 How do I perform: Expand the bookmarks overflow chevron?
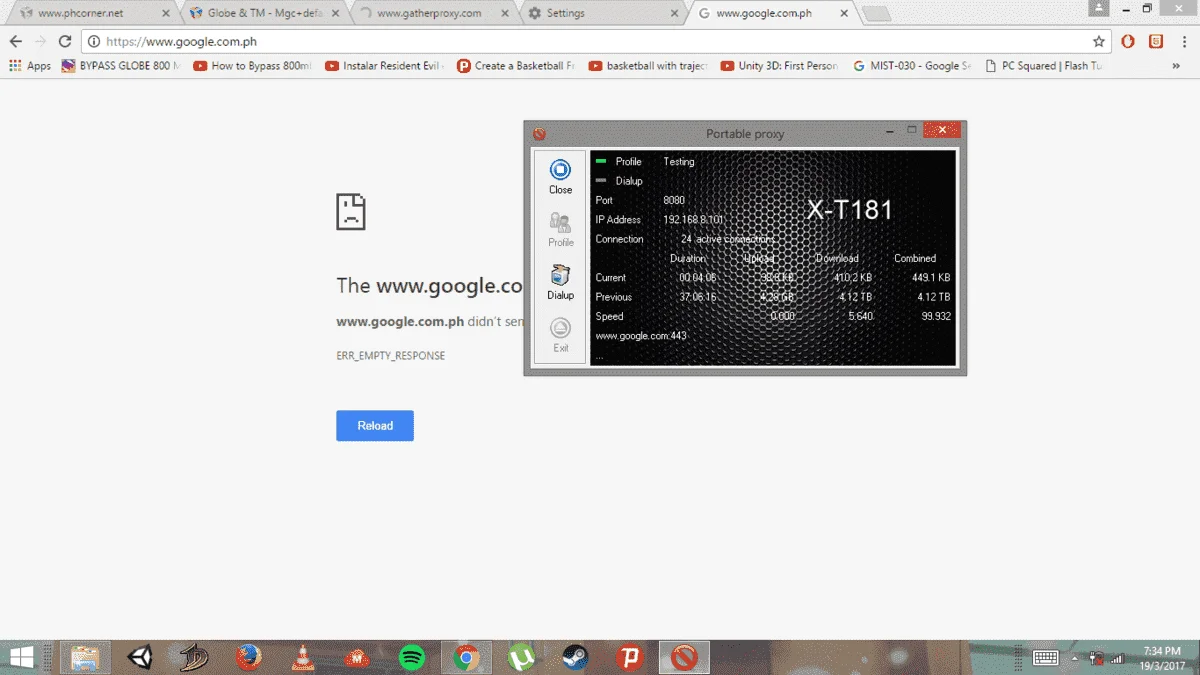click(x=1176, y=66)
